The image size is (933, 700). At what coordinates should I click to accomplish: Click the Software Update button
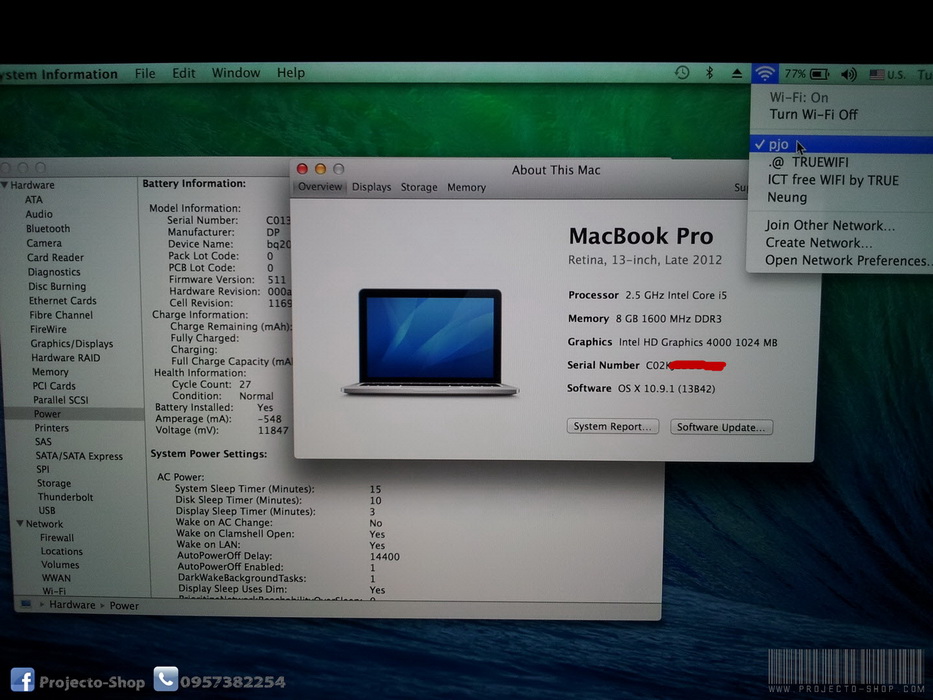click(721, 427)
